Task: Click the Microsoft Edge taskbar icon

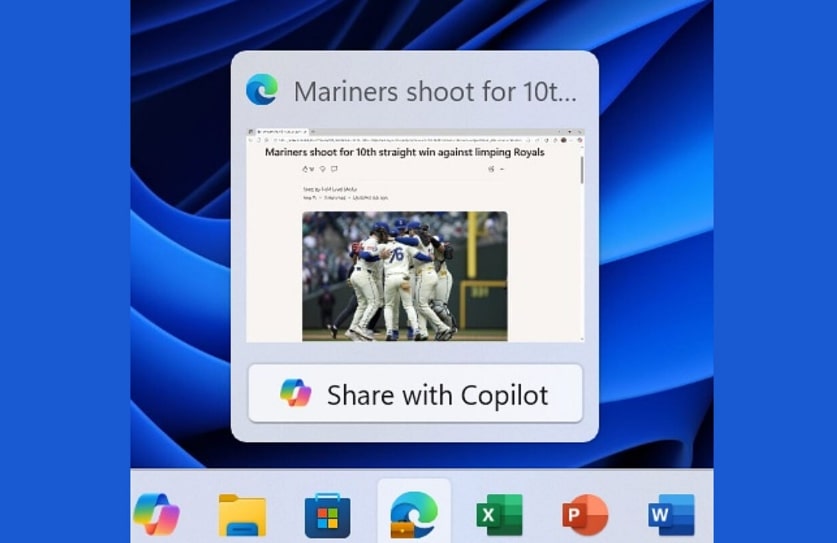Action: [x=413, y=515]
